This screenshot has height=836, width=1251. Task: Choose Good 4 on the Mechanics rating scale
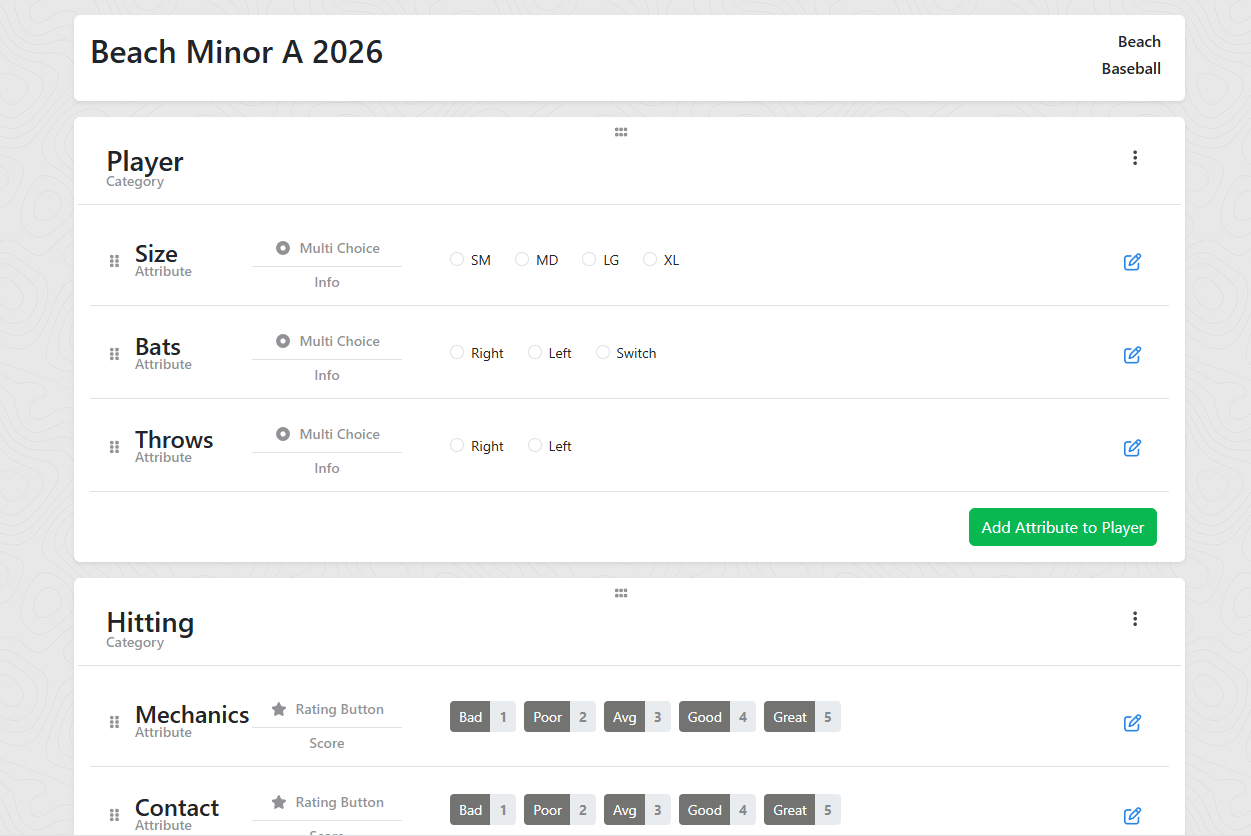coord(717,716)
